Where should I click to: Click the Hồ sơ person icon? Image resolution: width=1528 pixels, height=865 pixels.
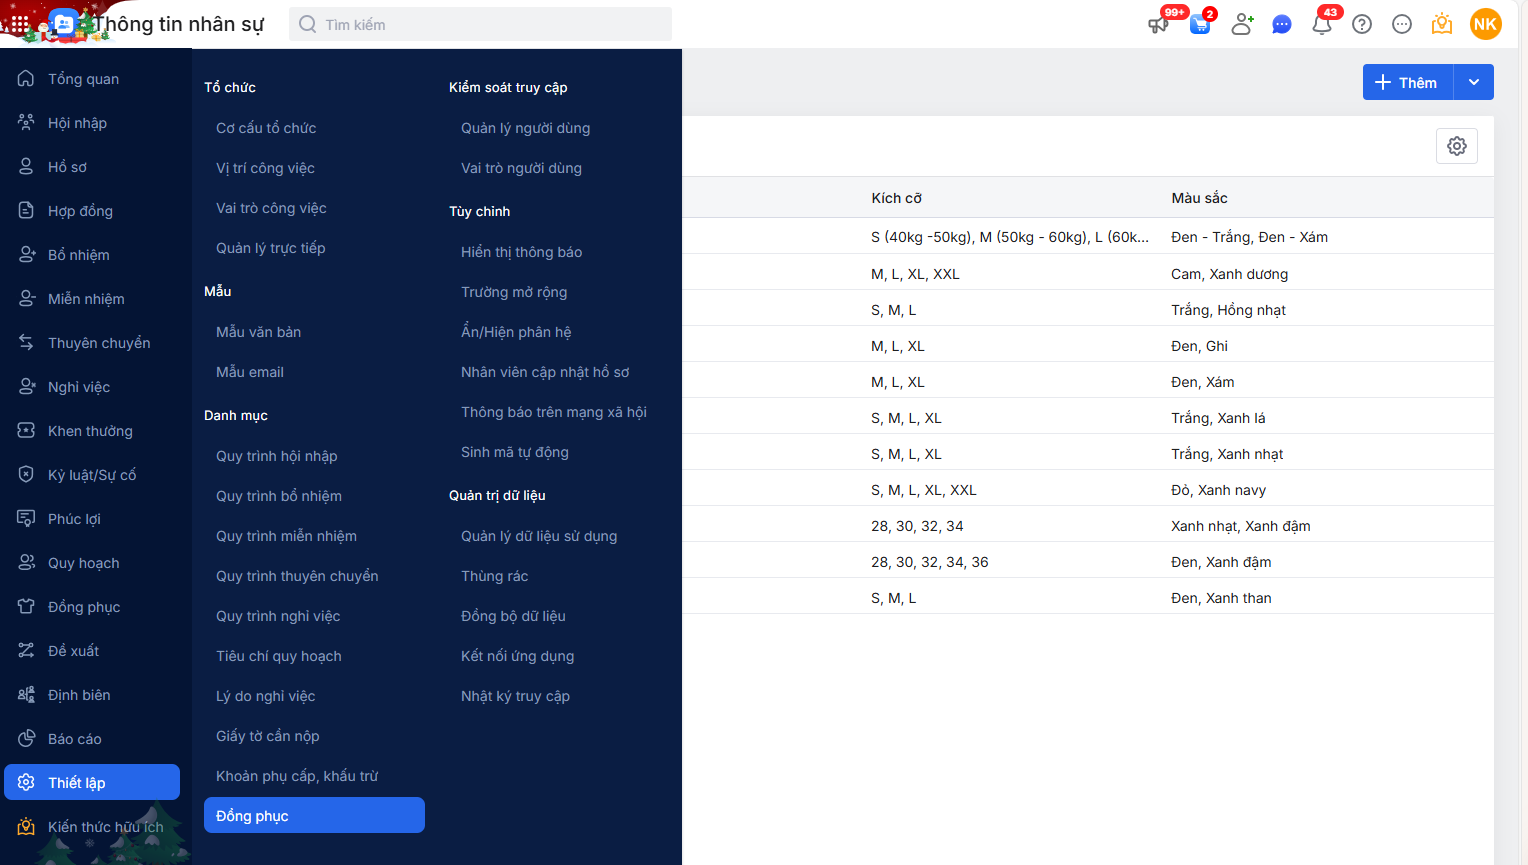point(27,166)
